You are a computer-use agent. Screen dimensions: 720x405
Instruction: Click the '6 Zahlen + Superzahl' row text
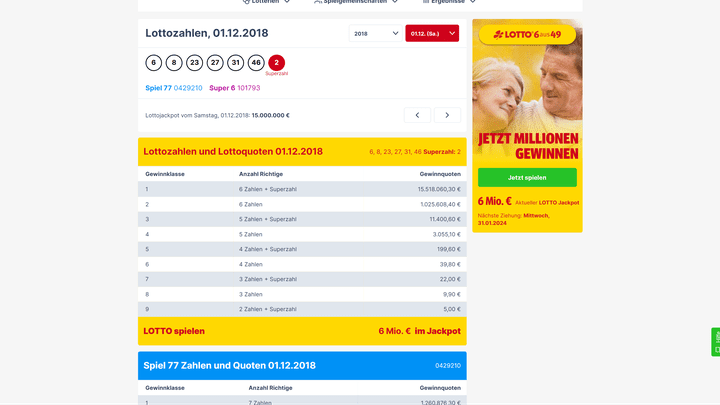[268, 189]
